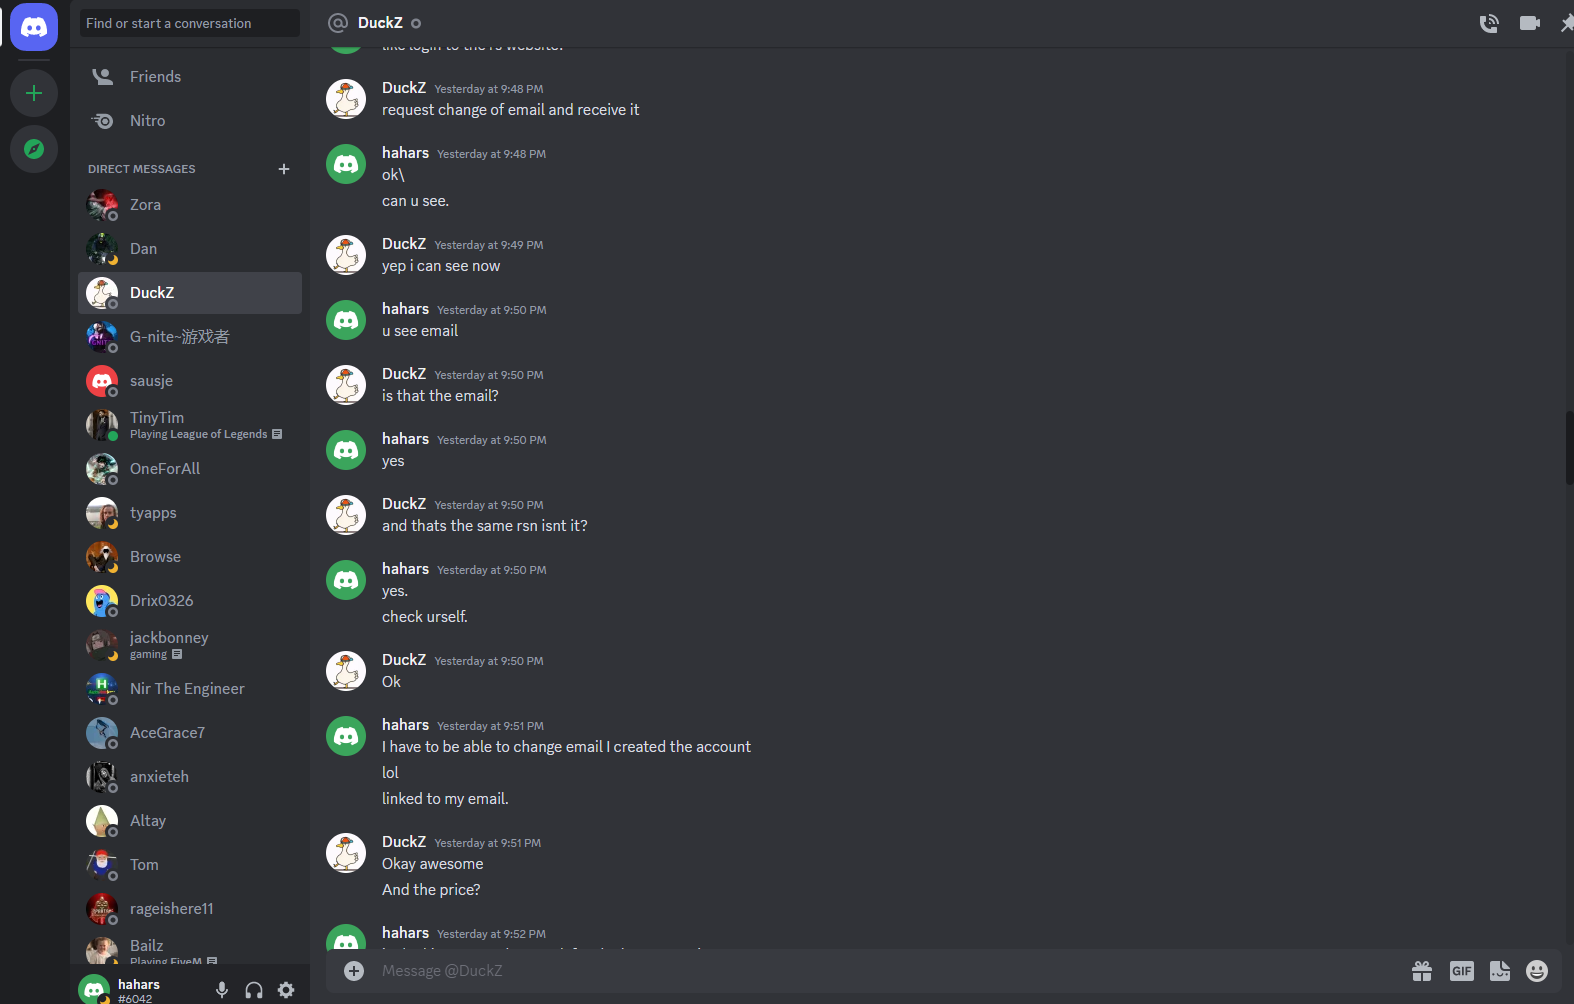Toggle microphone mute
The image size is (1574, 1004).
222,990
